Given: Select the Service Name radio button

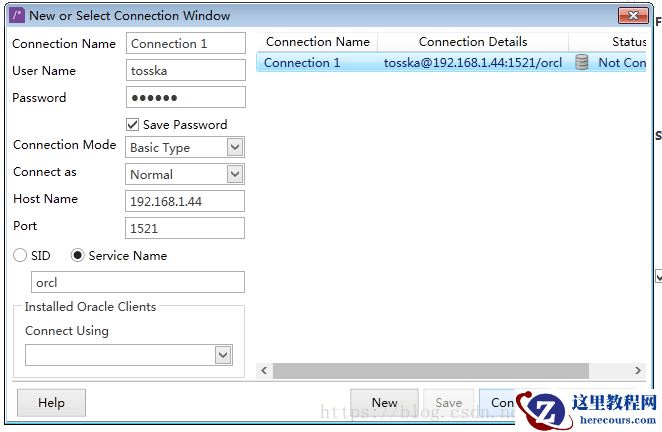Looking at the screenshot, I should point(77,255).
